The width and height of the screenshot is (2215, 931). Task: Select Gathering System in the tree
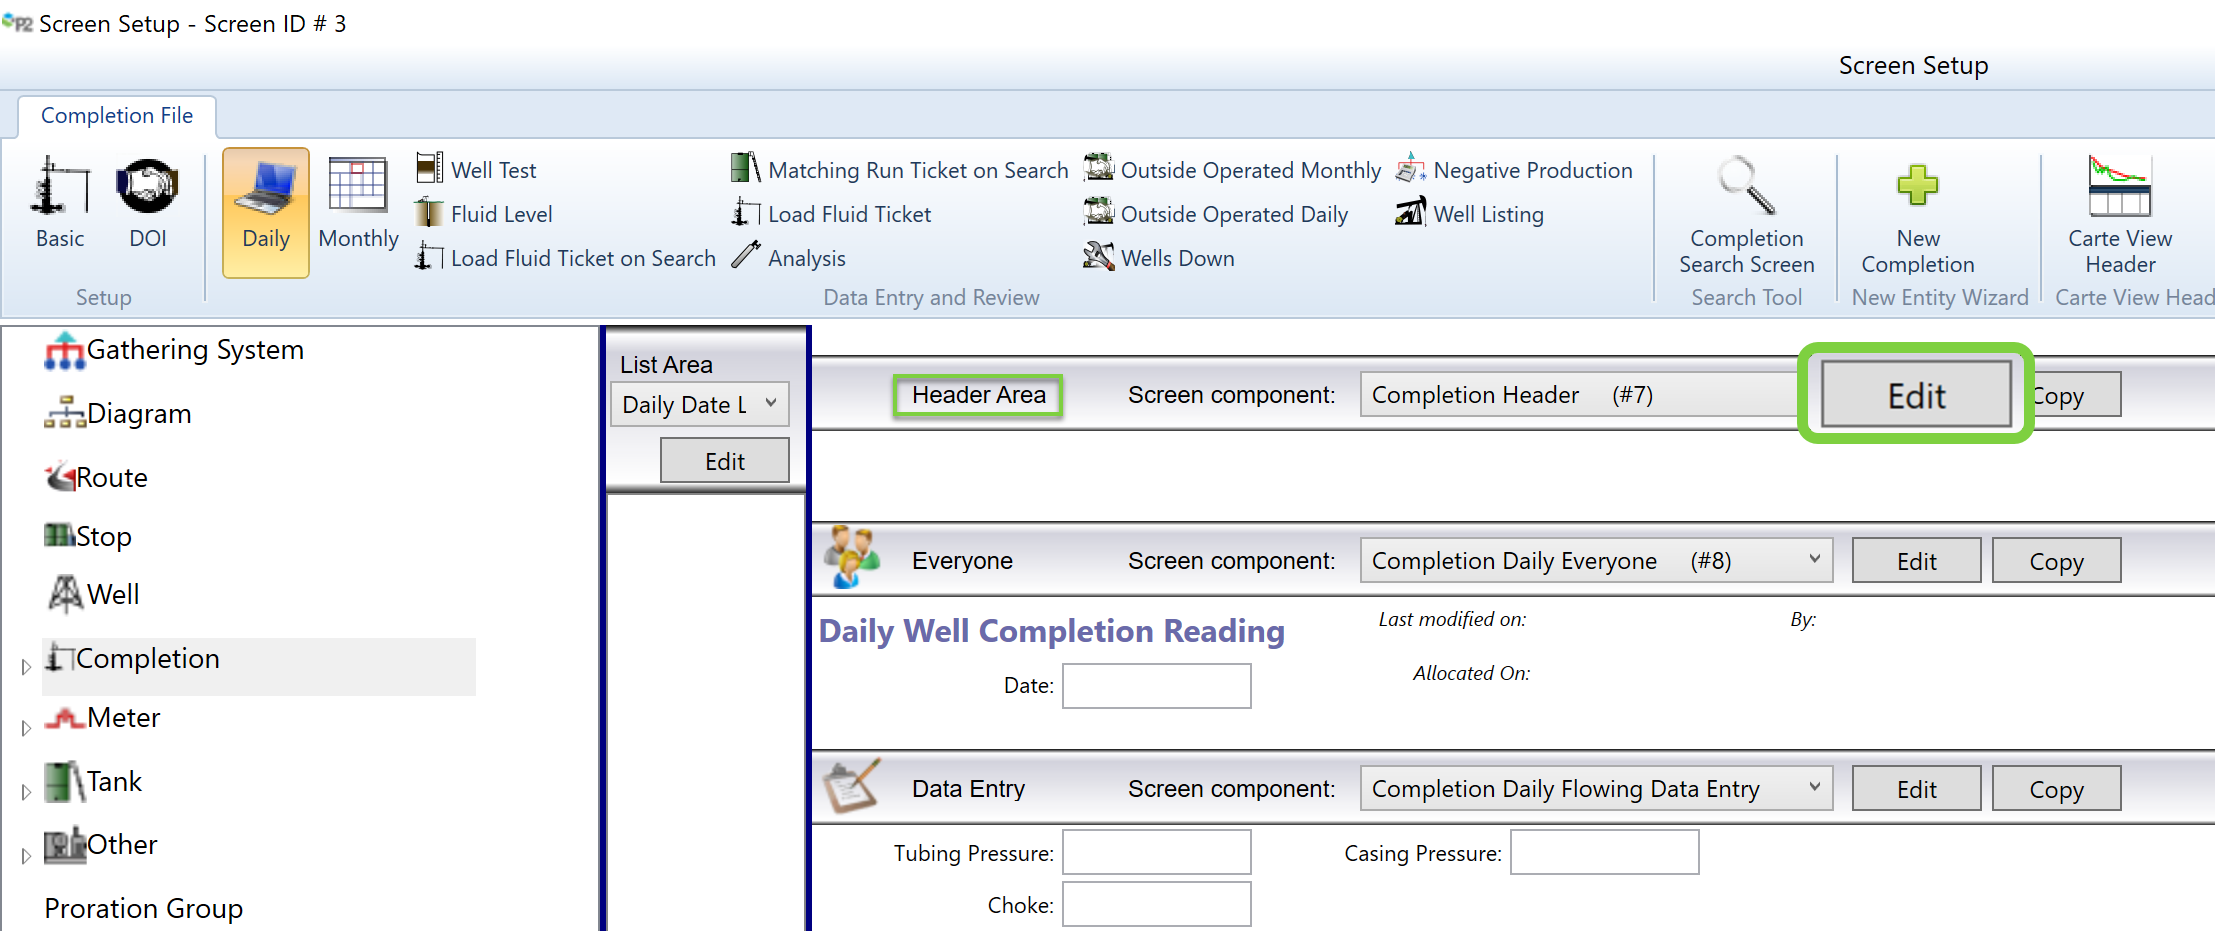[194, 350]
